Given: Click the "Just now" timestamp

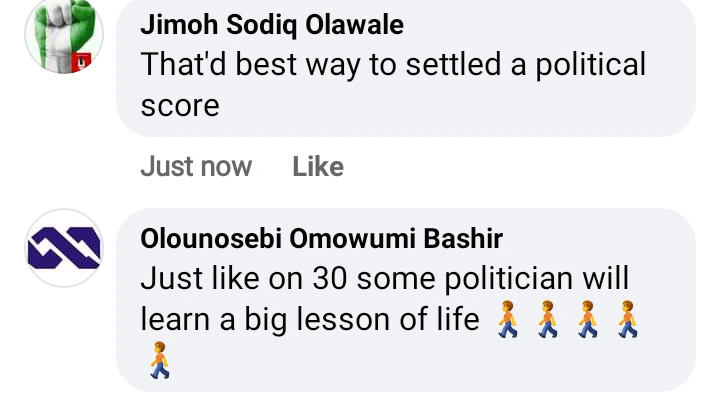Looking at the screenshot, I should click(x=196, y=166).
